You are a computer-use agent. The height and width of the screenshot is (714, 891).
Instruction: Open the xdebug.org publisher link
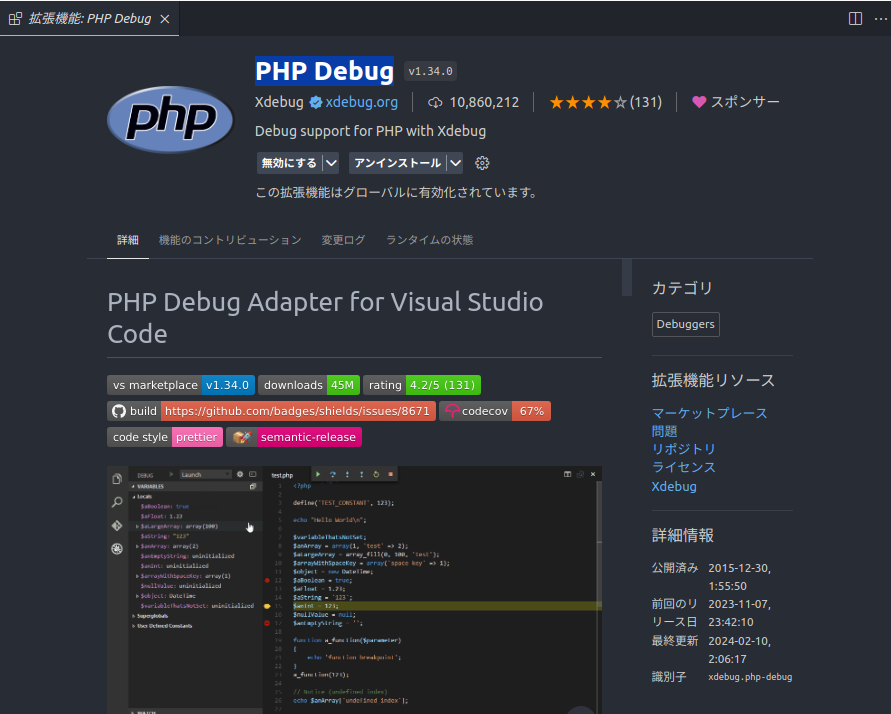point(361,102)
